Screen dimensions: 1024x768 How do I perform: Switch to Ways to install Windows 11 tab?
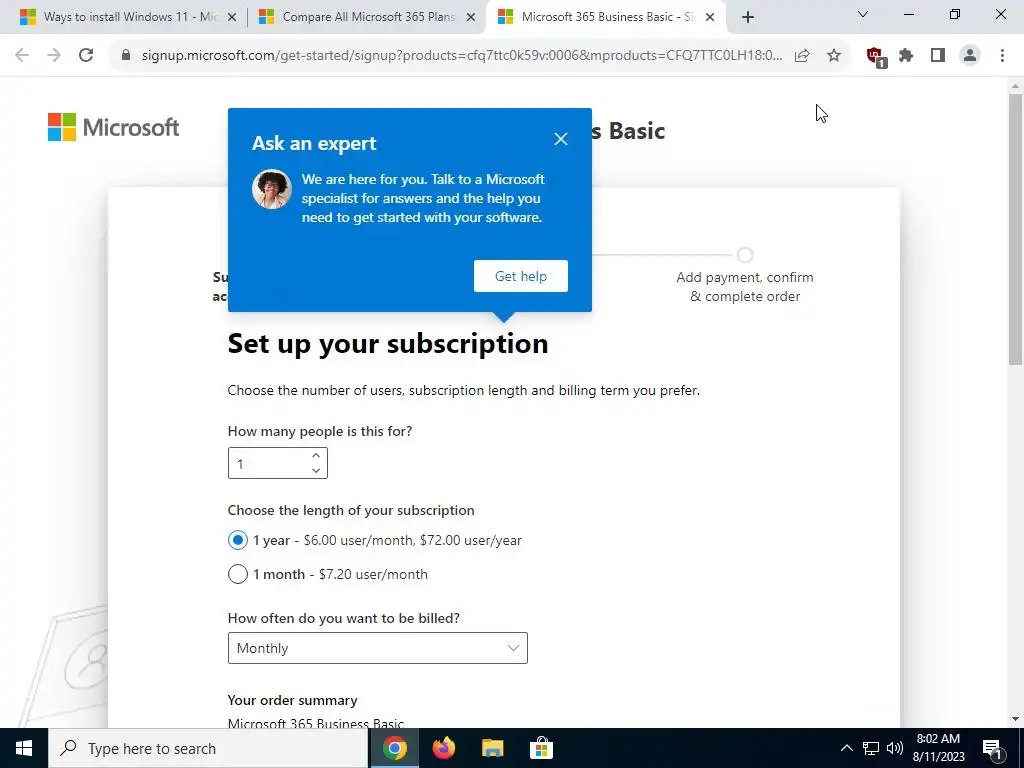coord(131,17)
